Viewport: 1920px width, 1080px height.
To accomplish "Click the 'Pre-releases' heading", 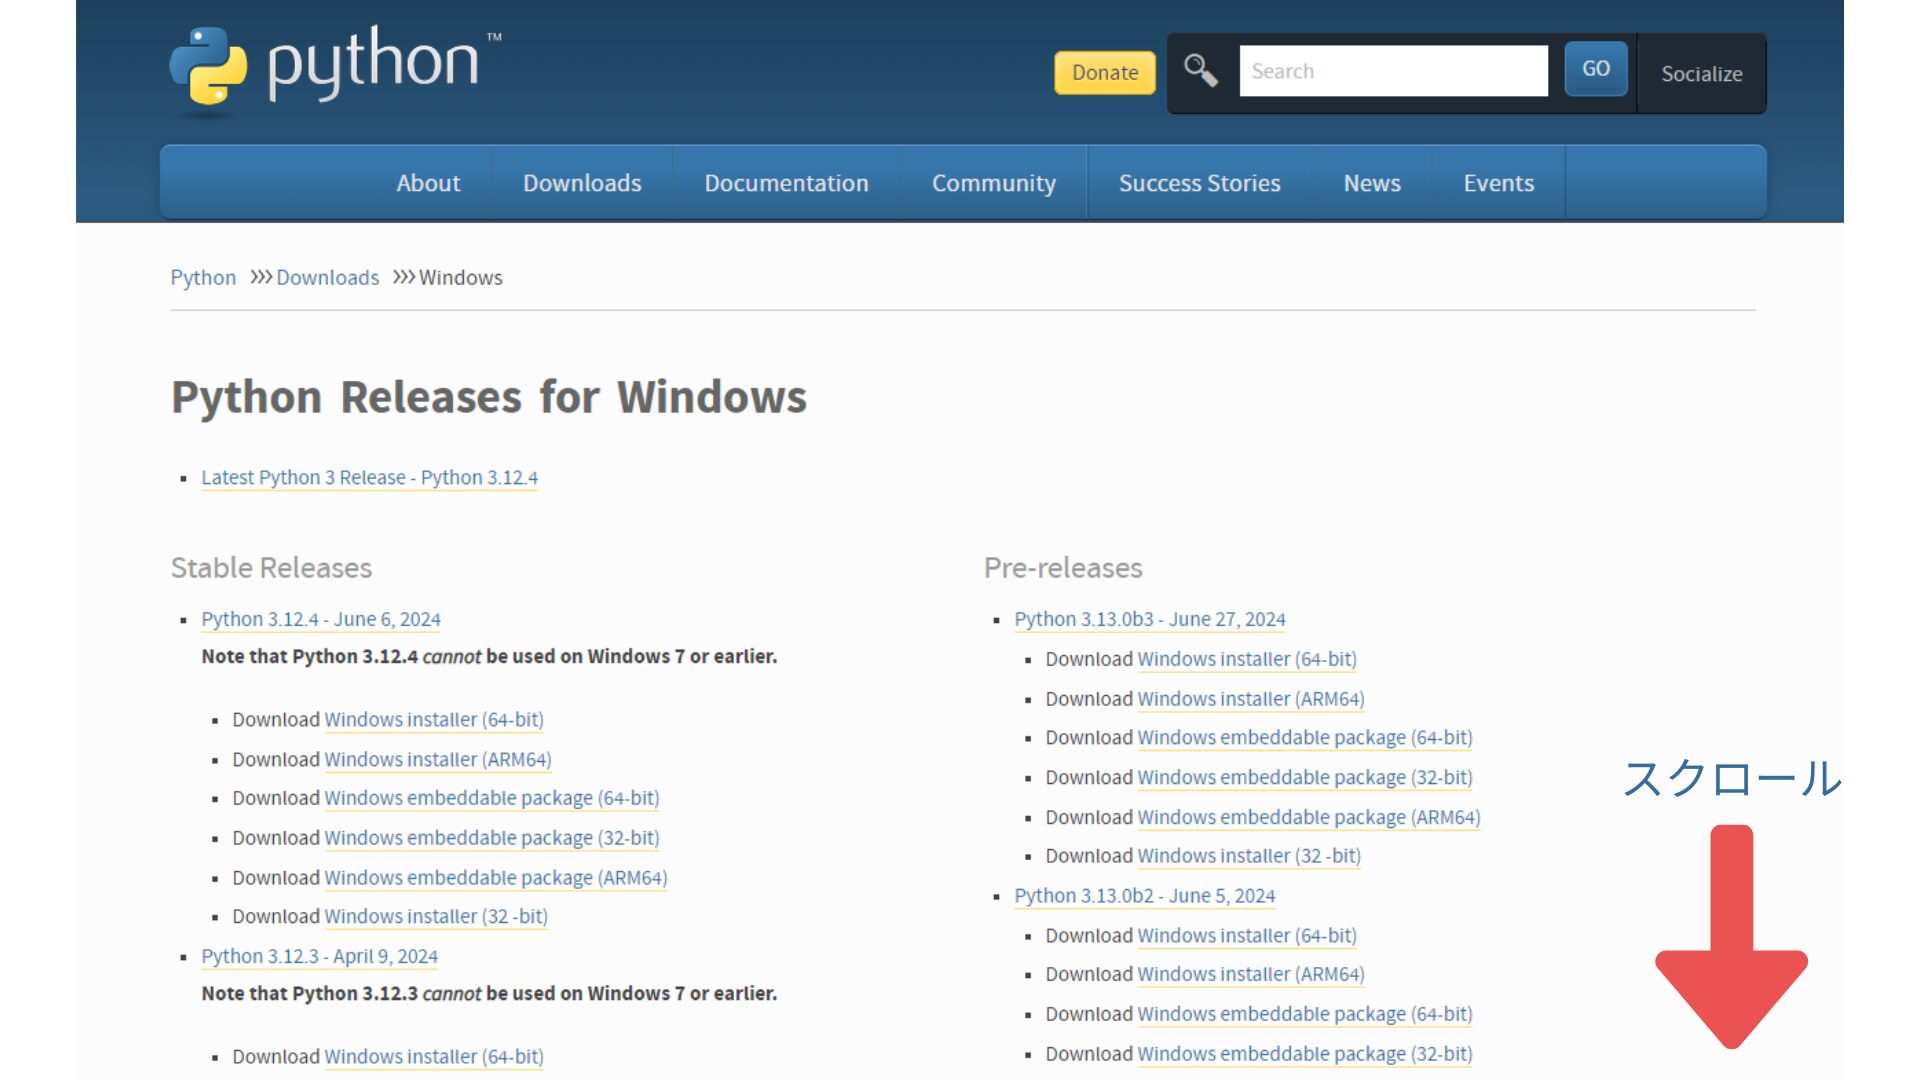I will (1063, 568).
